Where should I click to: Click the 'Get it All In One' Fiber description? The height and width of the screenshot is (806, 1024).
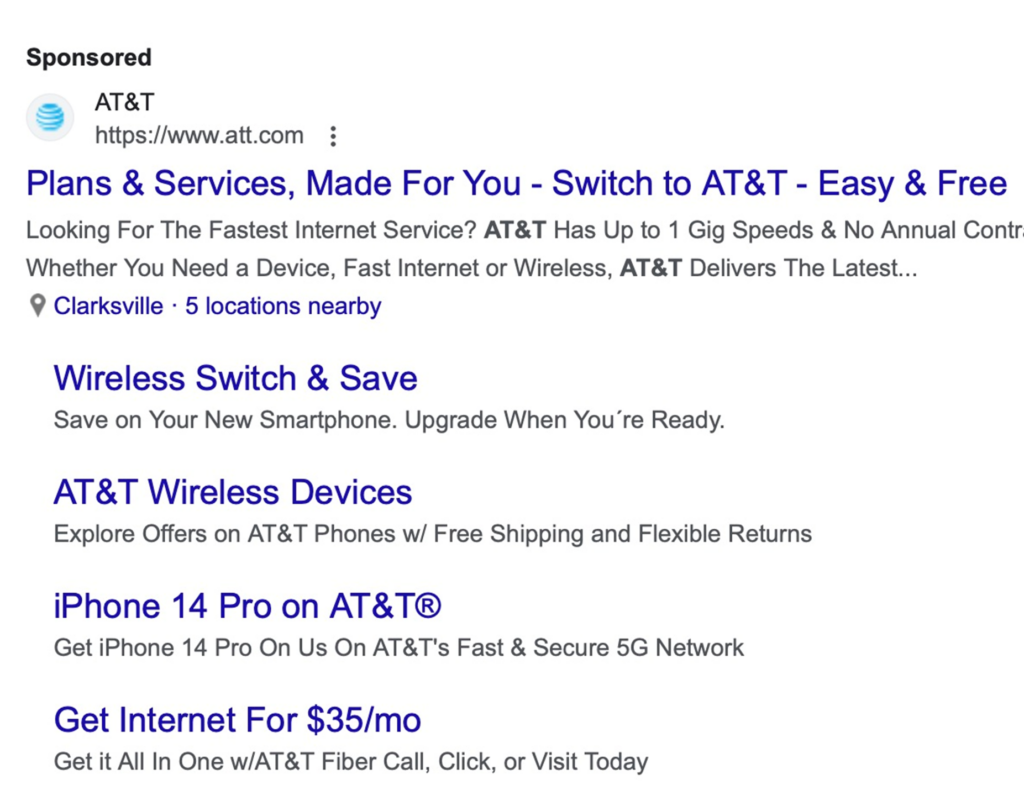pyautogui.click(x=350, y=762)
